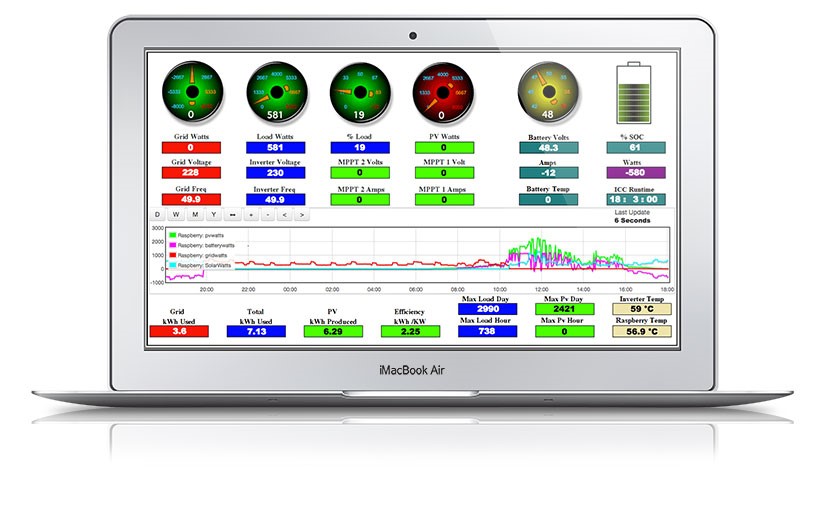The width and height of the screenshot is (820, 509).
Task: Click the Load Watts dial gauge showing 581
Action: [x=277, y=93]
